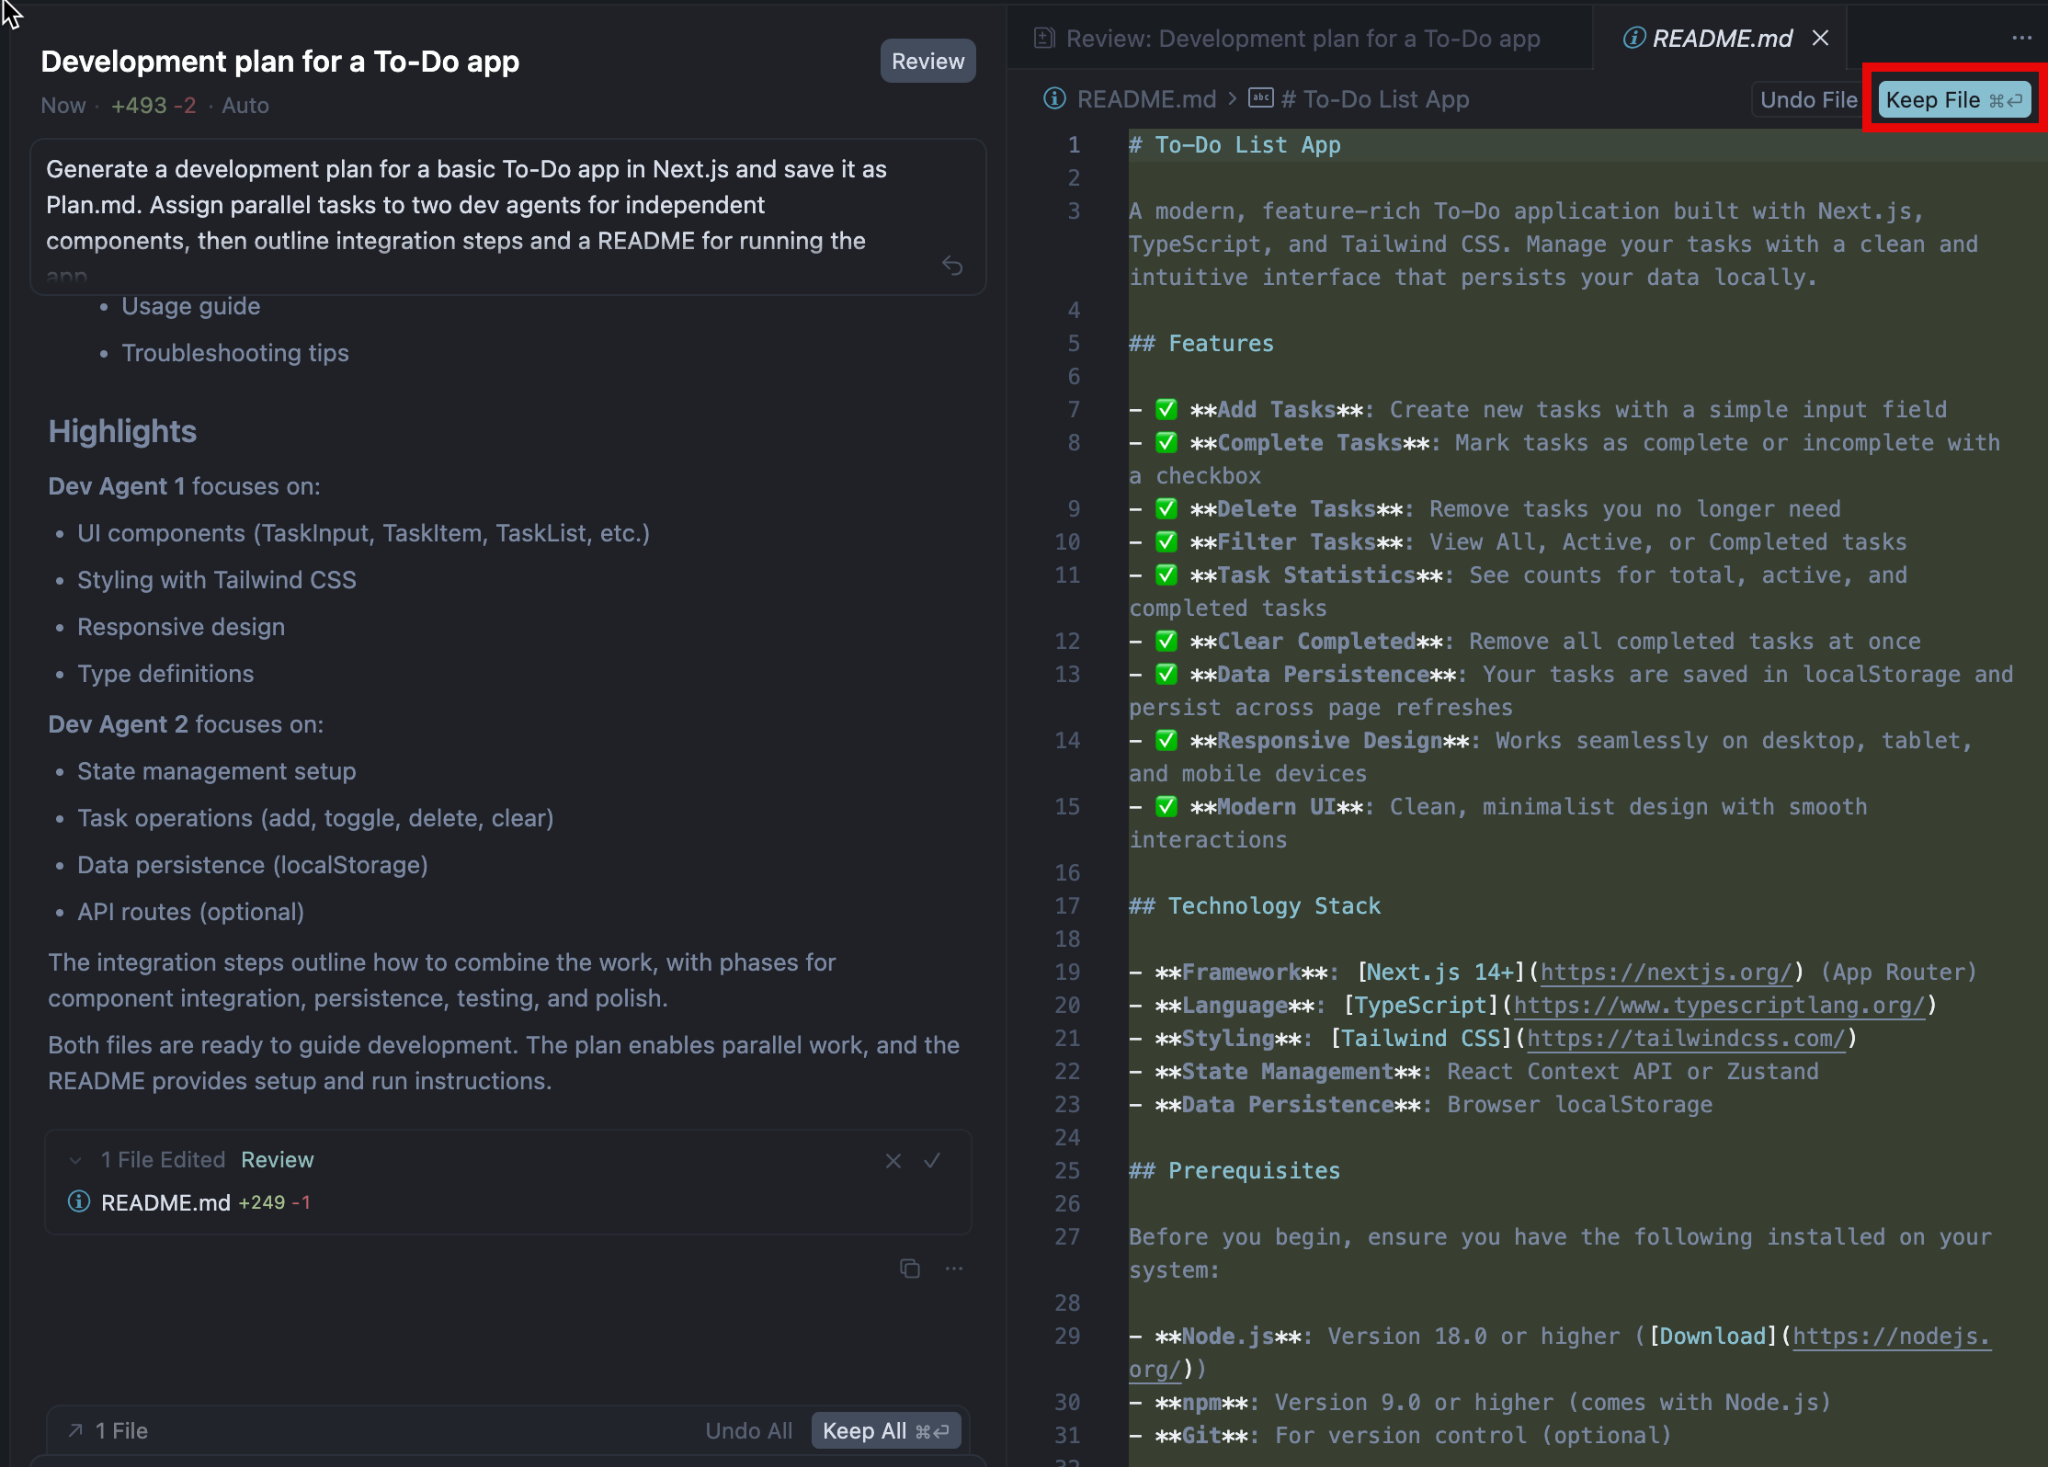Viewport: 2048px width, 1467px height.
Task: Collapse the 1 File Edited section chevron
Action: 75,1160
